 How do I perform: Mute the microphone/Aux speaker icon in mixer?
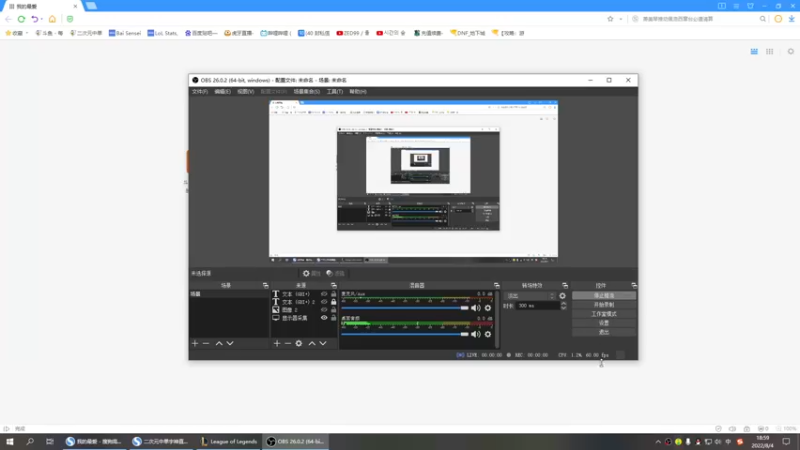[476, 308]
